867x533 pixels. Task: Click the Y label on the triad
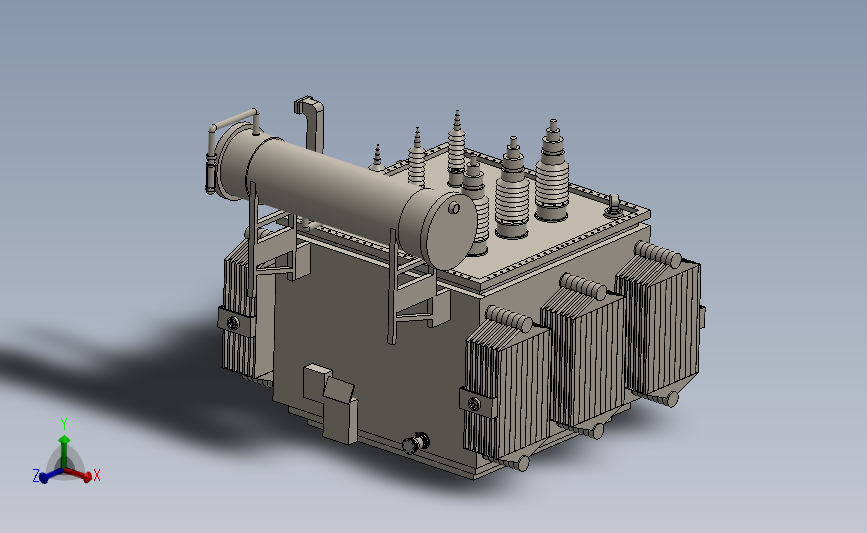tap(64, 424)
